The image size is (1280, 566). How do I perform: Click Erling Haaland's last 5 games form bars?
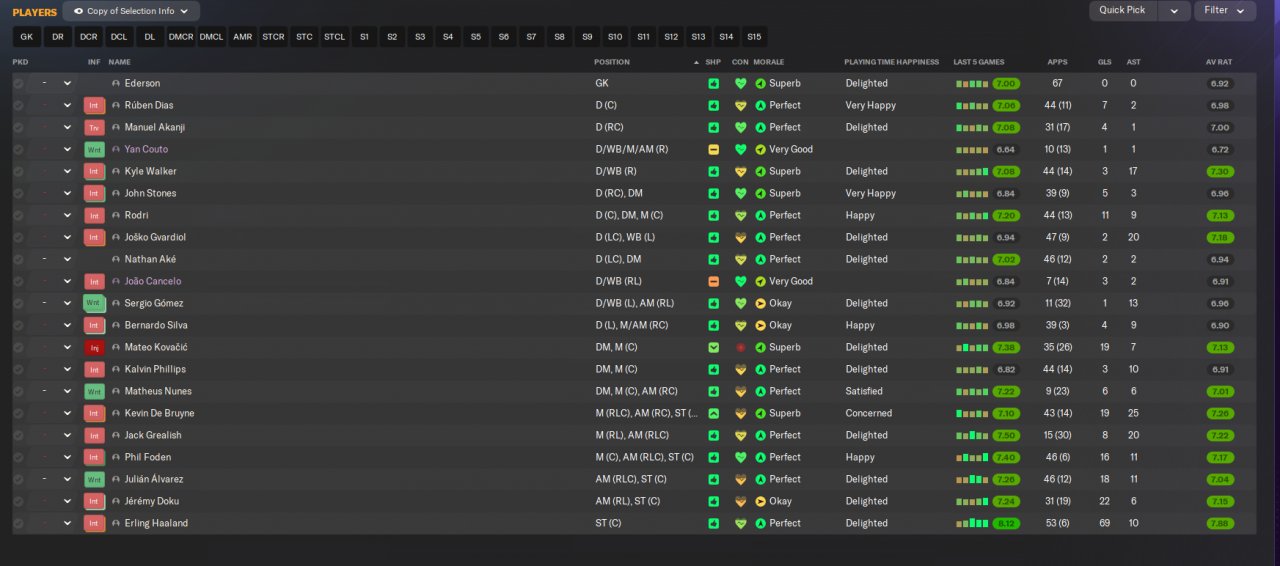coord(972,523)
